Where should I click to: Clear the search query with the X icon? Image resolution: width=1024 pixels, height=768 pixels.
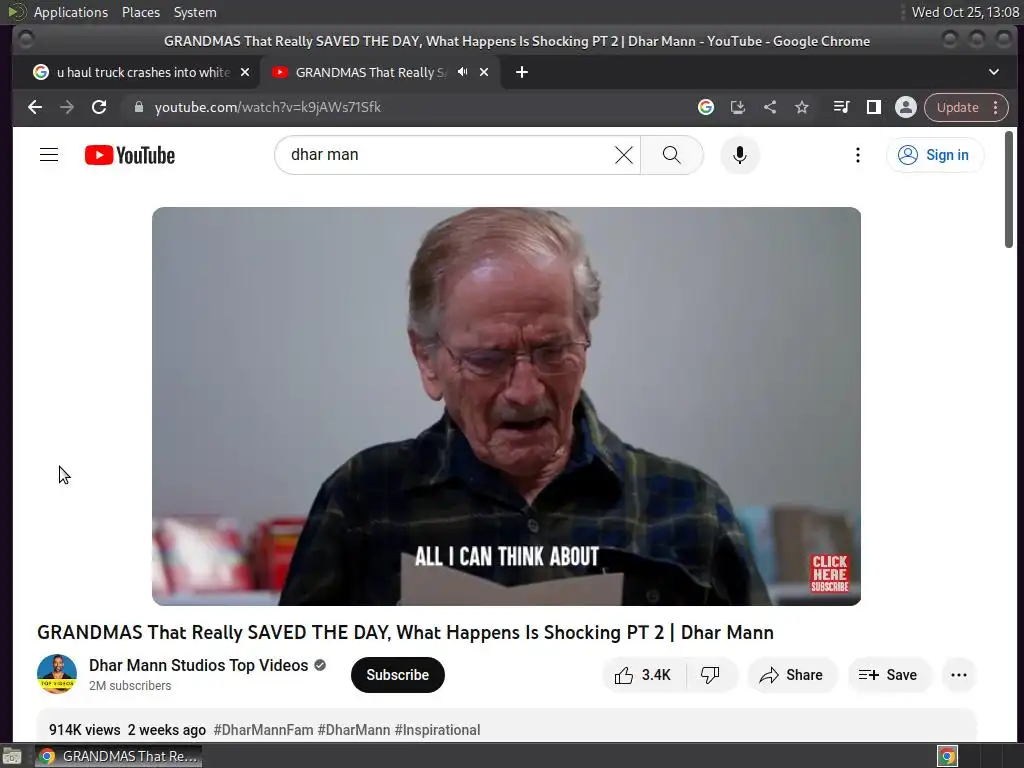coord(624,155)
